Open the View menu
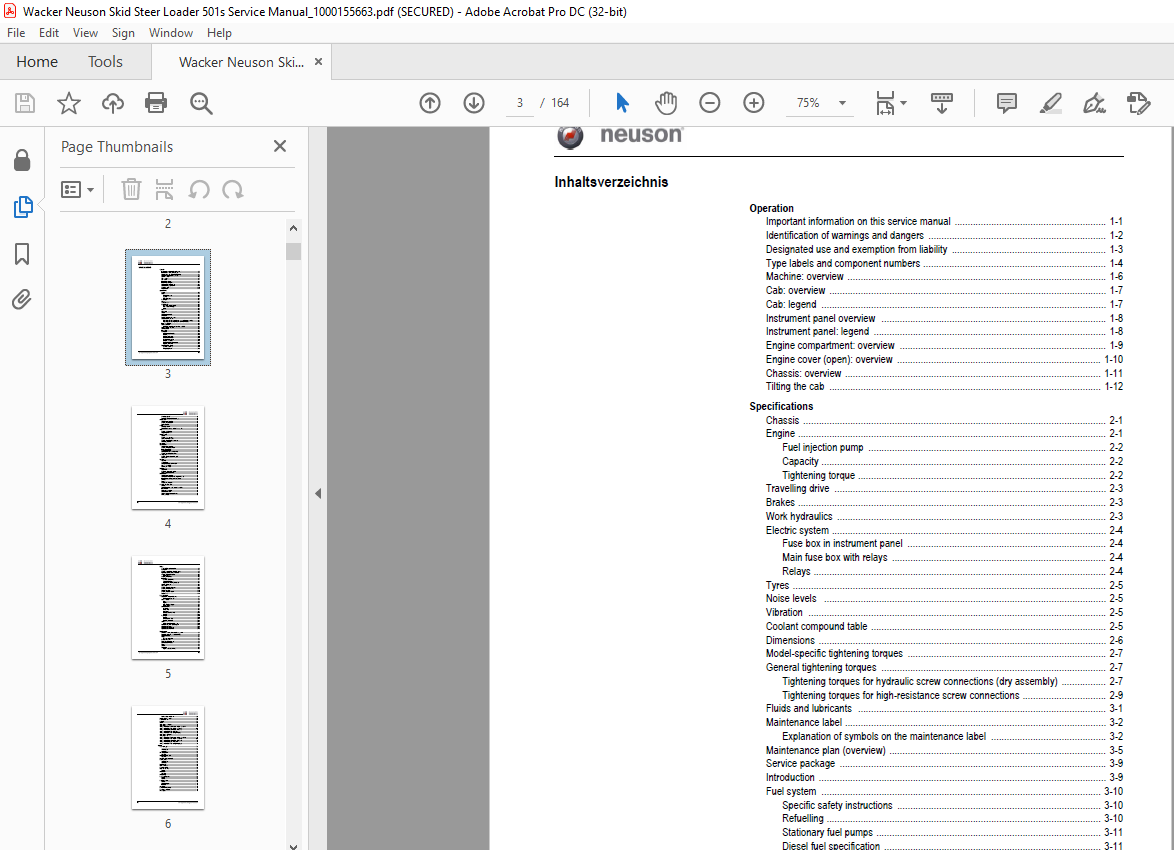Screen dimensions: 1174x850 (x=85, y=33)
